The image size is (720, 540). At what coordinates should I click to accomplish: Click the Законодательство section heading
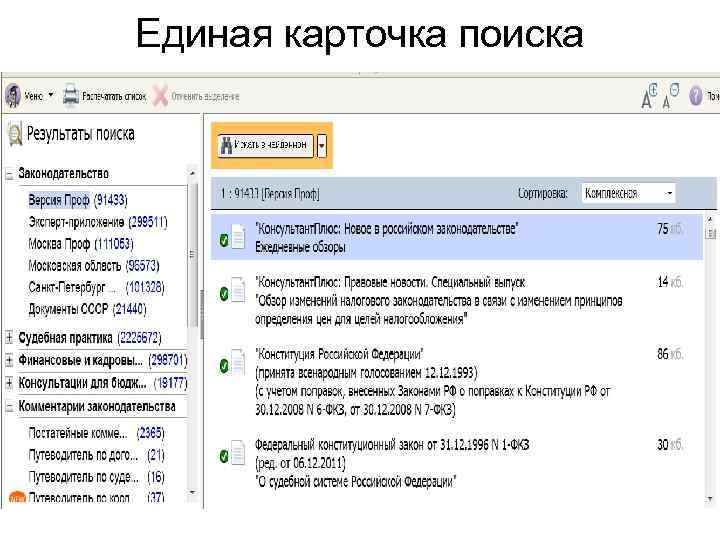pos(63,174)
